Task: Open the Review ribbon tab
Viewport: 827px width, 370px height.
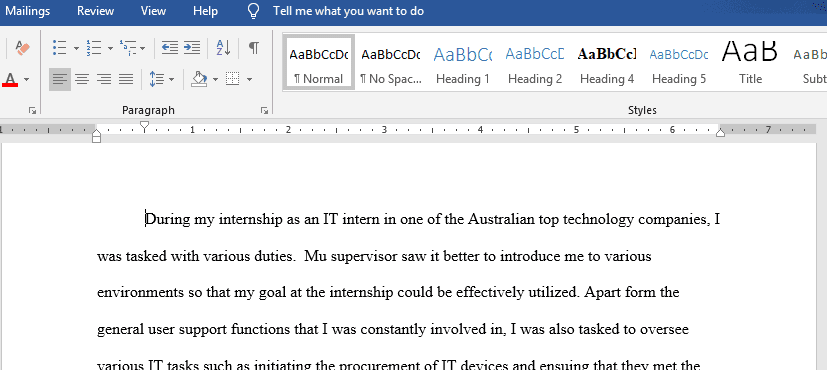Action: [x=95, y=11]
